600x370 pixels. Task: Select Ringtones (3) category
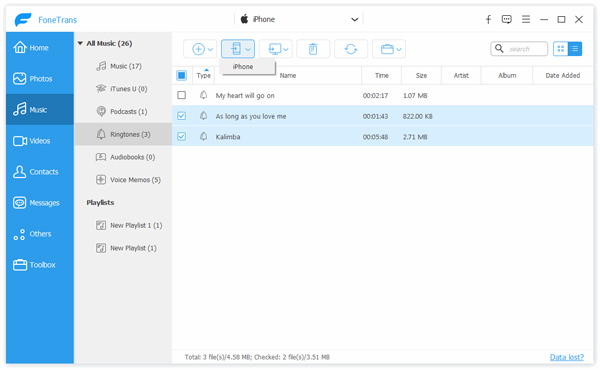point(123,134)
